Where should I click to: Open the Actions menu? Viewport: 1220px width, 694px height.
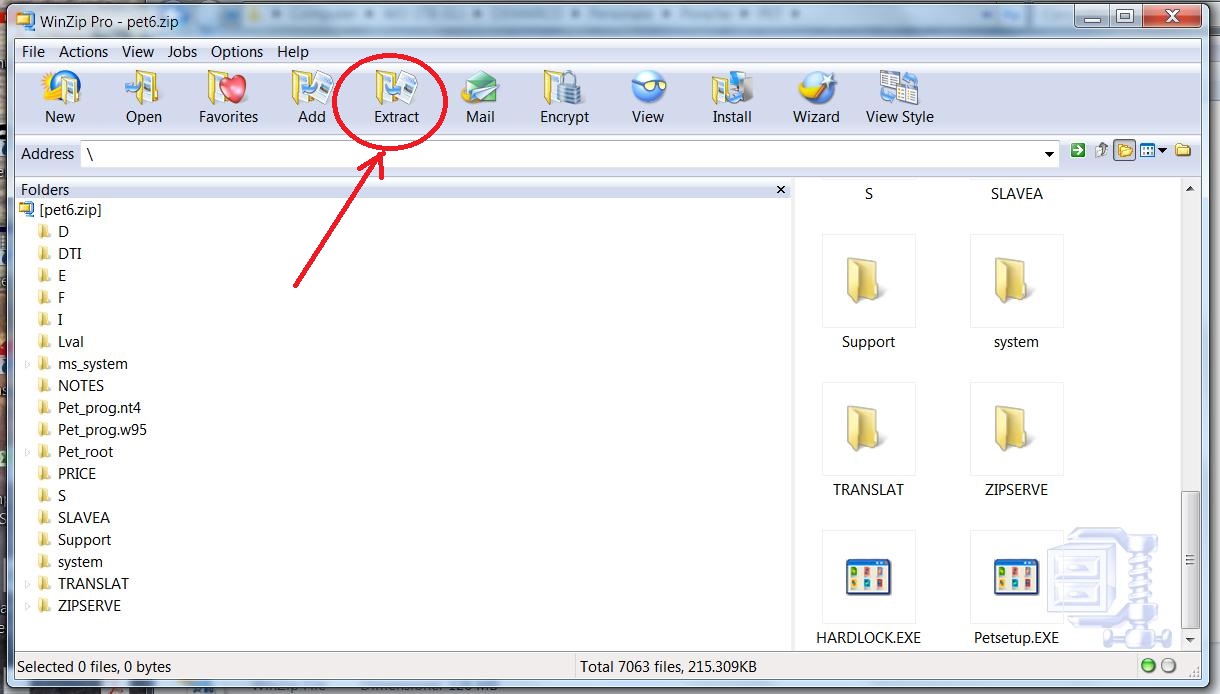click(x=83, y=52)
